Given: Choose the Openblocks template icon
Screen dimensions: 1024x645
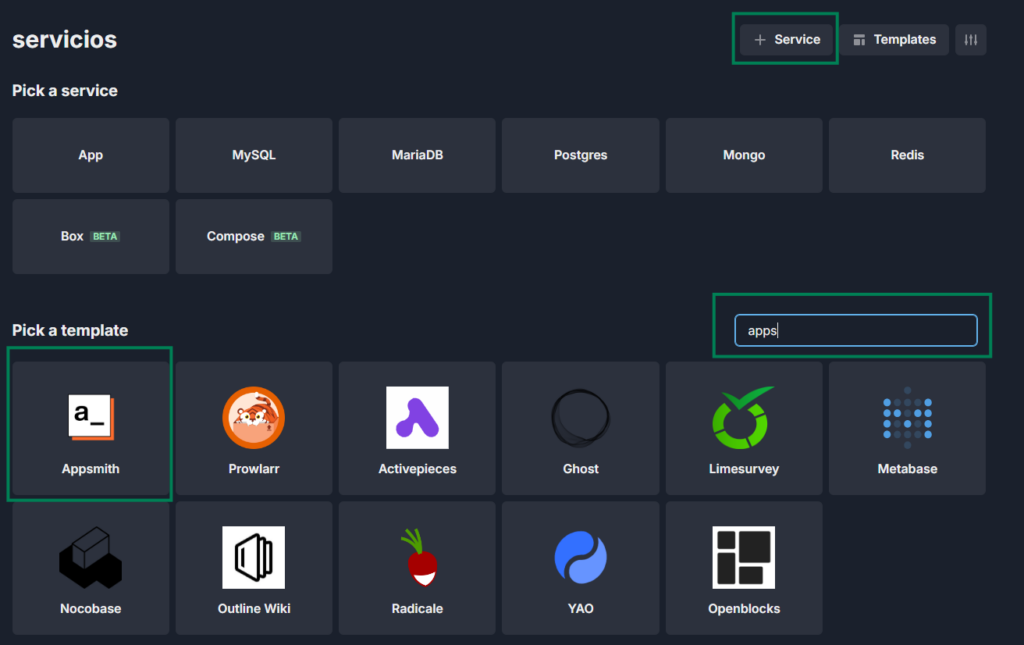Looking at the screenshot, I should pos(743,557).
